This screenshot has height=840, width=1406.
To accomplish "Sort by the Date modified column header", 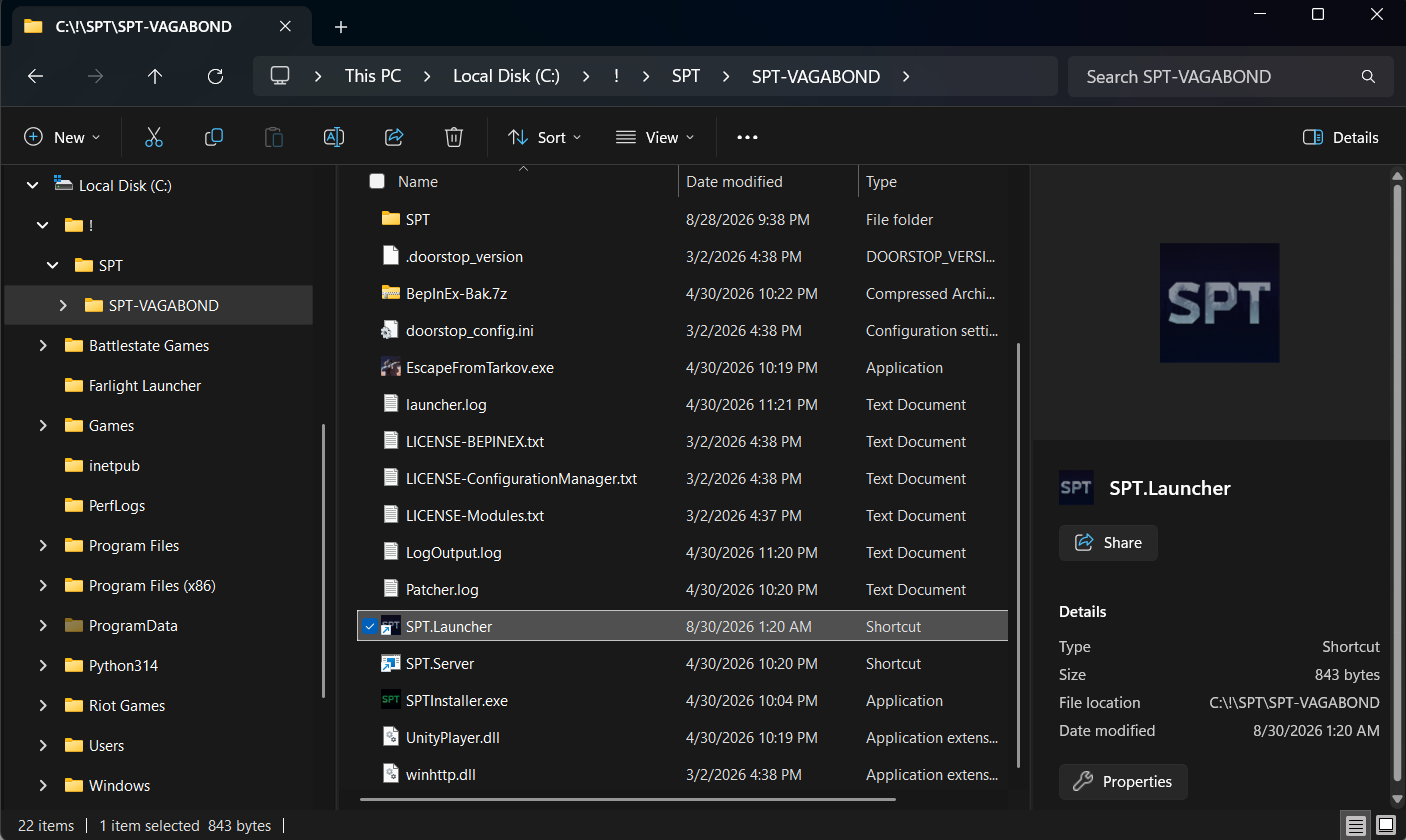I will click(x=769, y=181).
